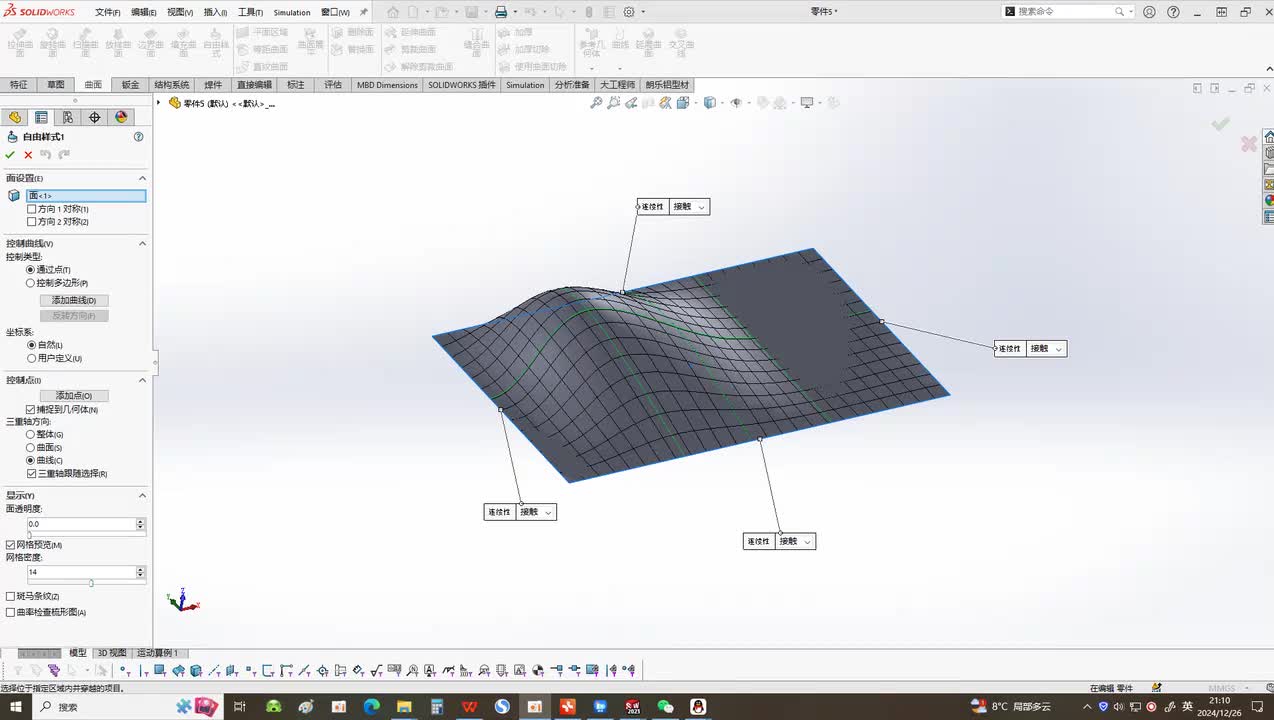Adjust the 网格密度 density slider
This screenshot has width=1274, height=720.
pos(91,583)
